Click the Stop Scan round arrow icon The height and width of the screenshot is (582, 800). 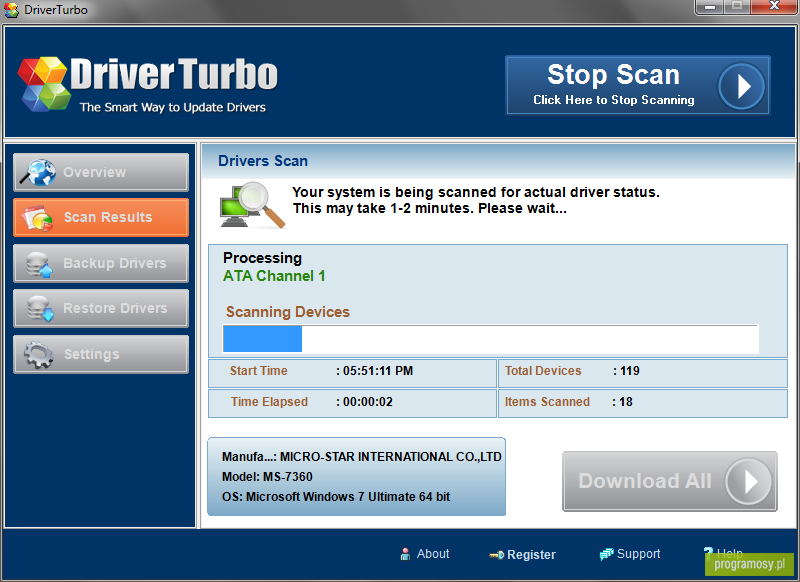click(x=741, y=86)
